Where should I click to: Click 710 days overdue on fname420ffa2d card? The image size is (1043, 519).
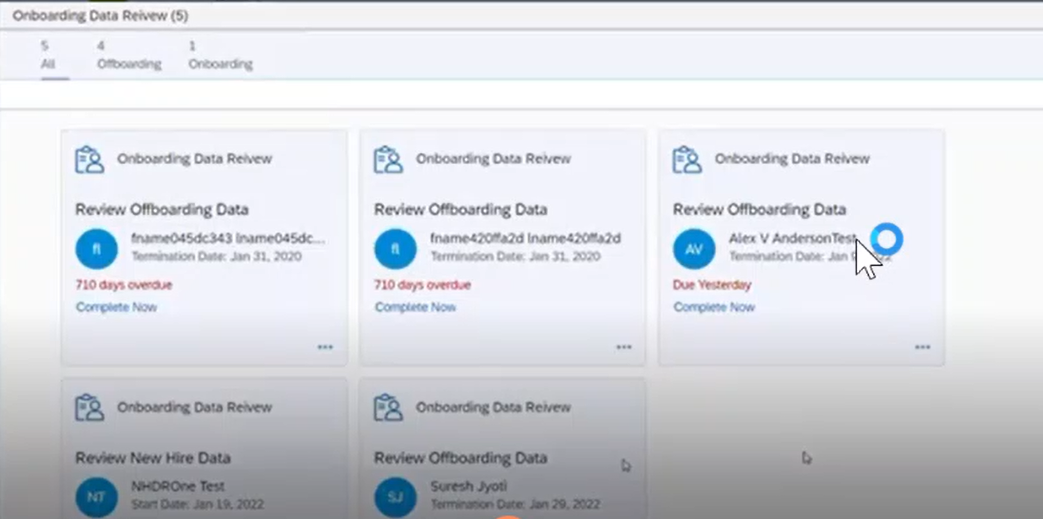[x=422, y=285]
